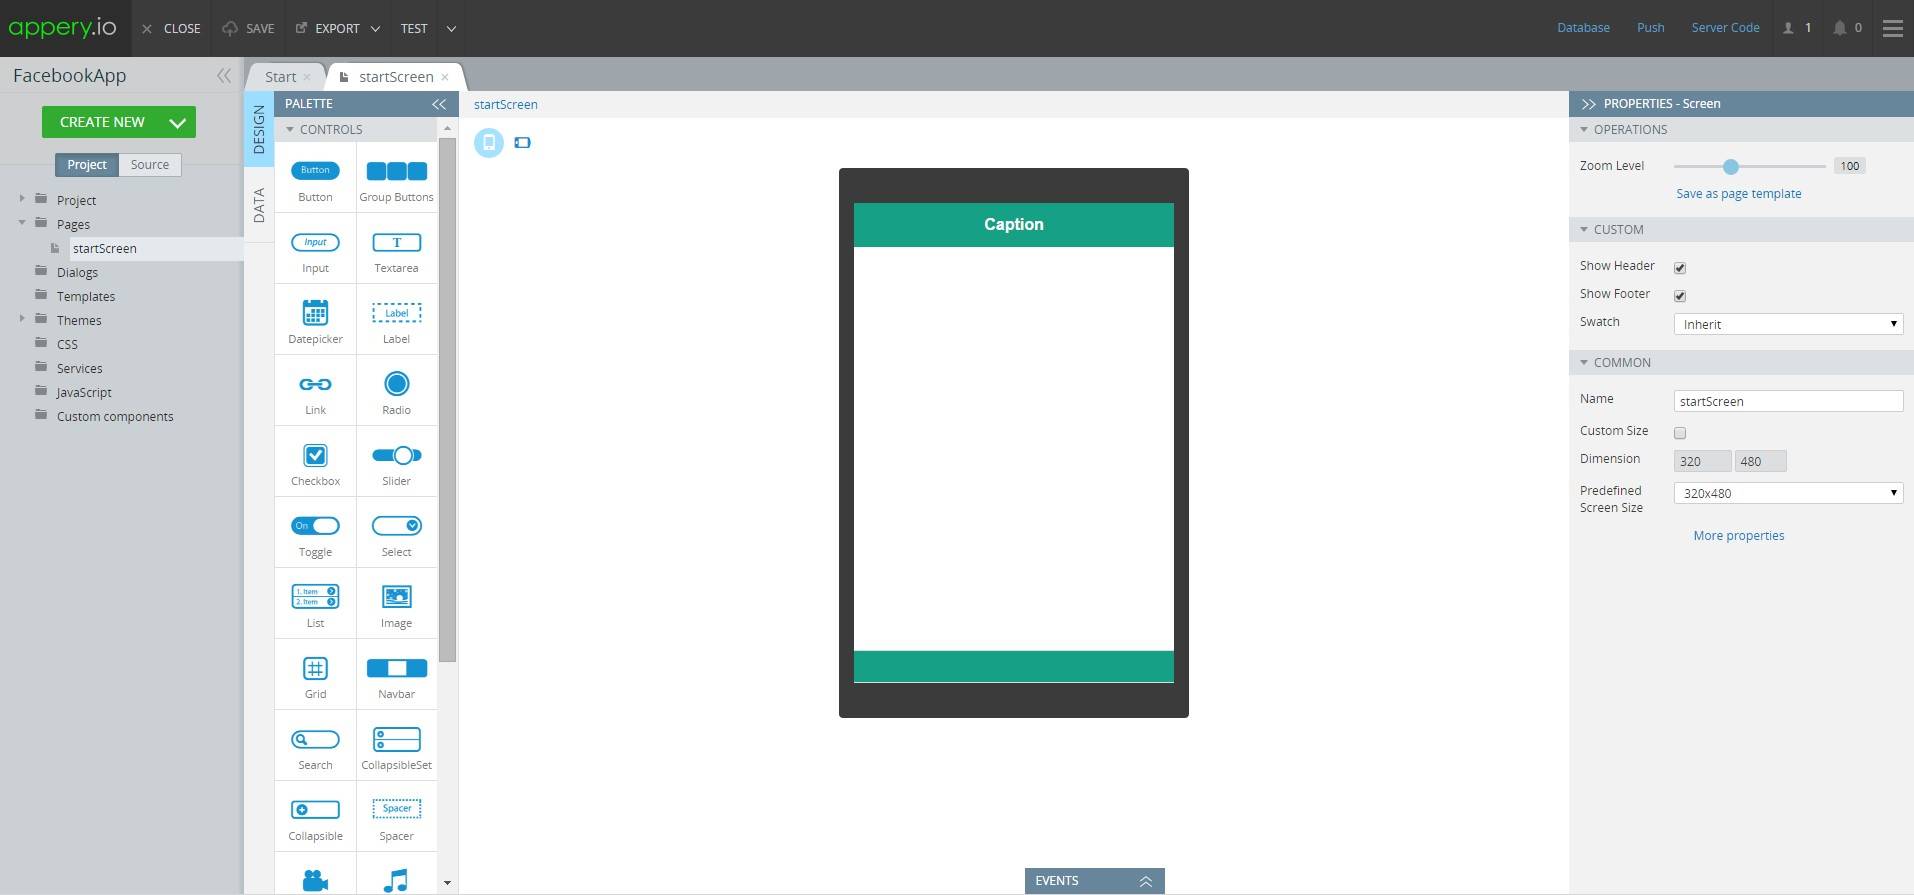Open the notifications bell icon

1839,28
